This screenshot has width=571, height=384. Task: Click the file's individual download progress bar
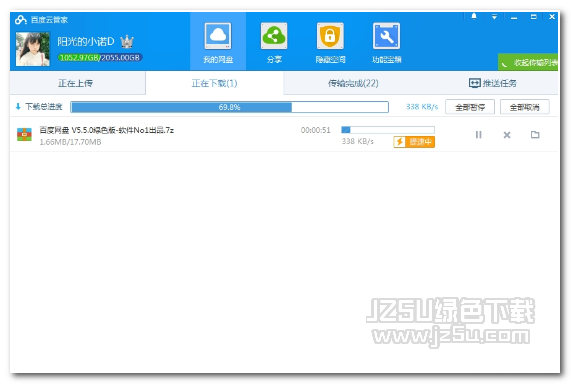388,130
